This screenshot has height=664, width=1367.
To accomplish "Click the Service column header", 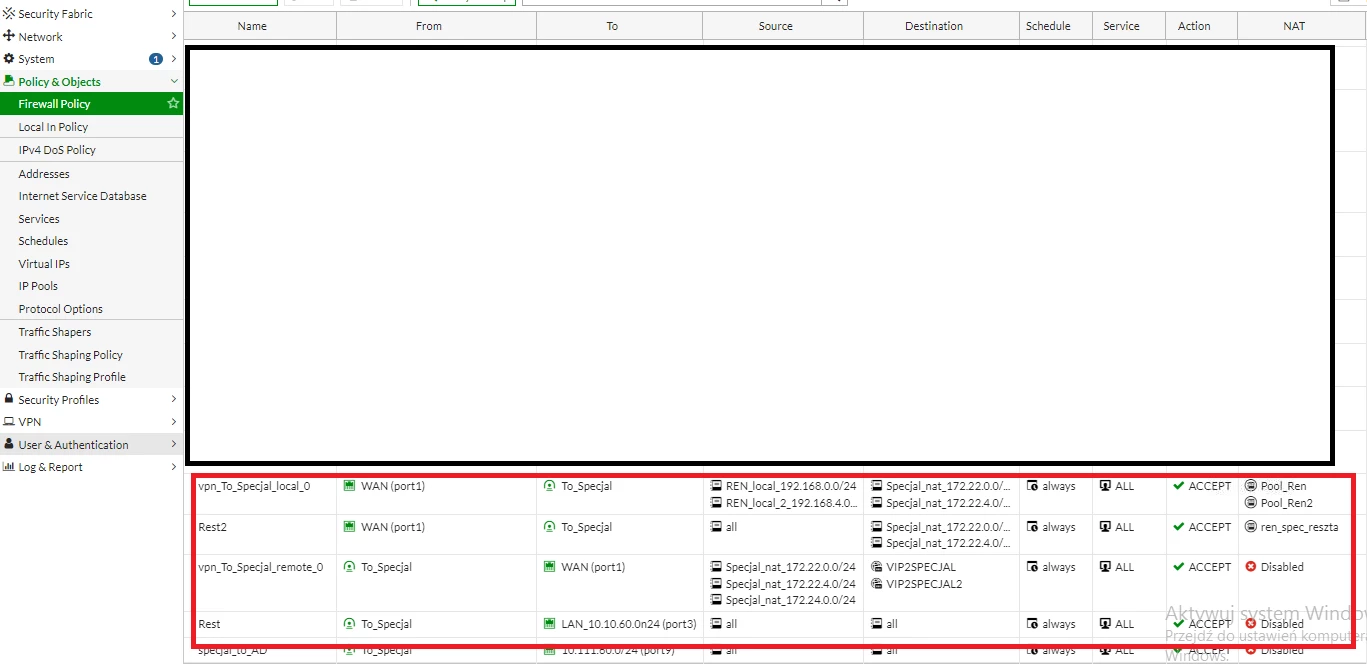I will 1129,26.
